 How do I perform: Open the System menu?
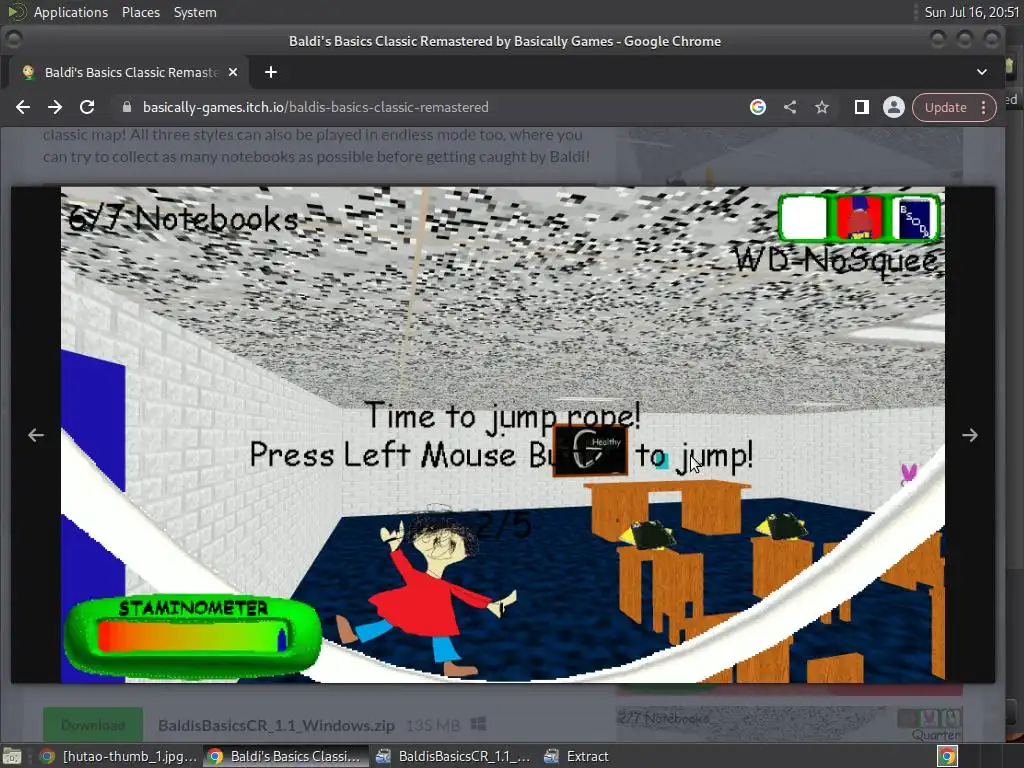point(195,12)
